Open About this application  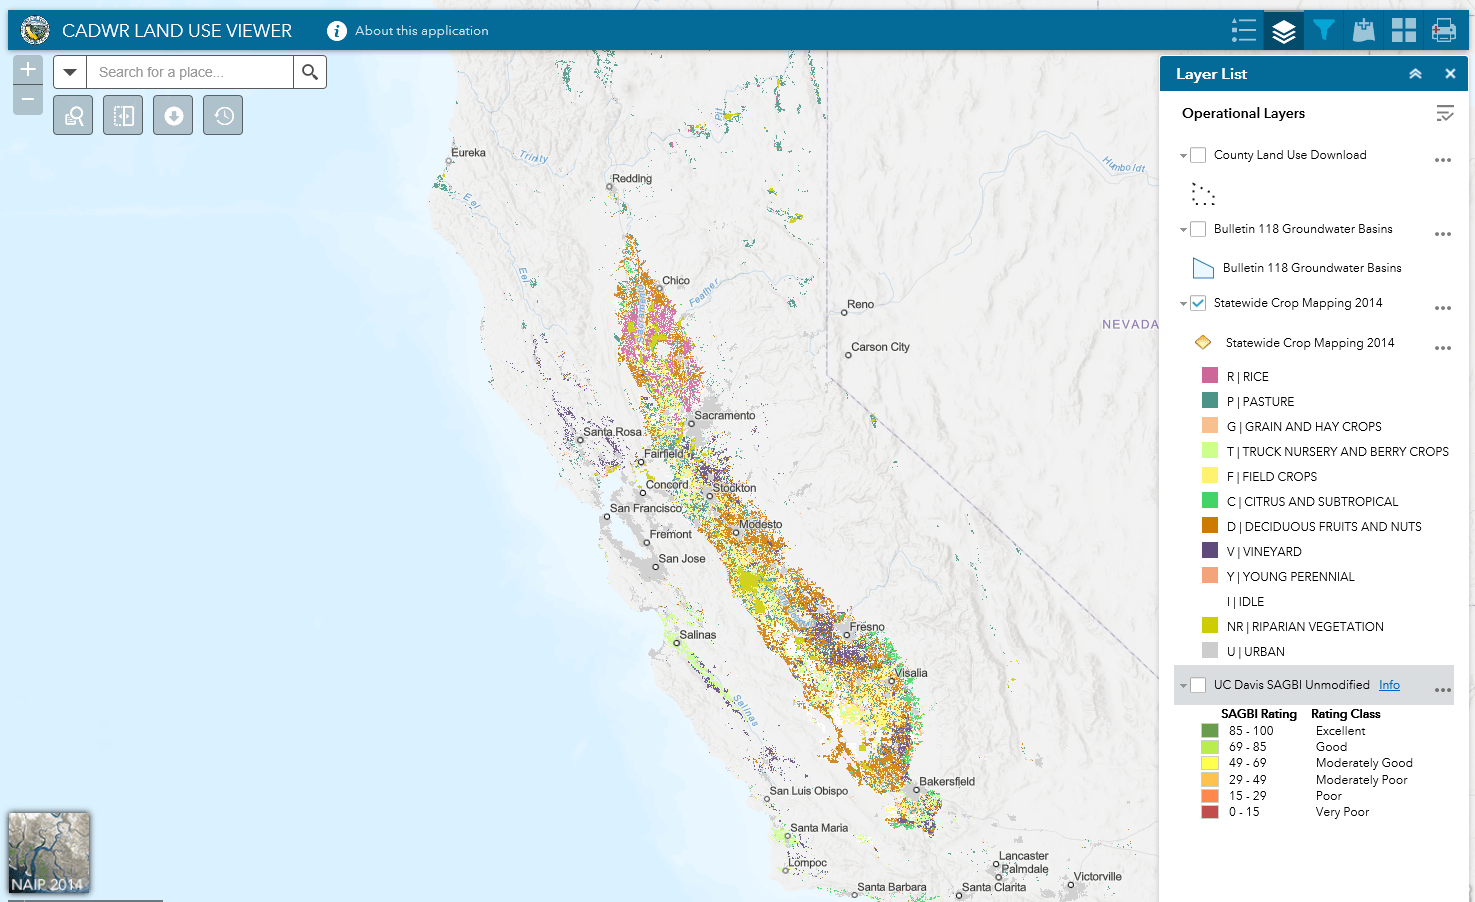(408, 30)
